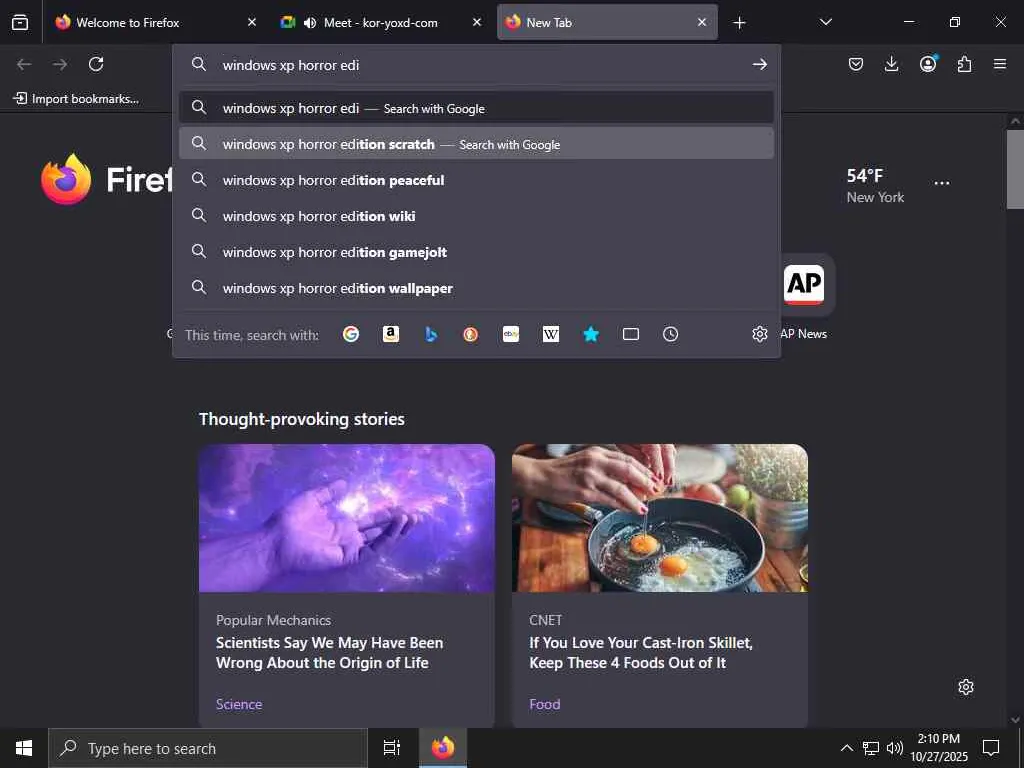Image resolution: width=1024 pixels, height=768 pixels.
Task: Choose suggestion 'horror edition gamejolt'
Action: (x=476, y=251)
